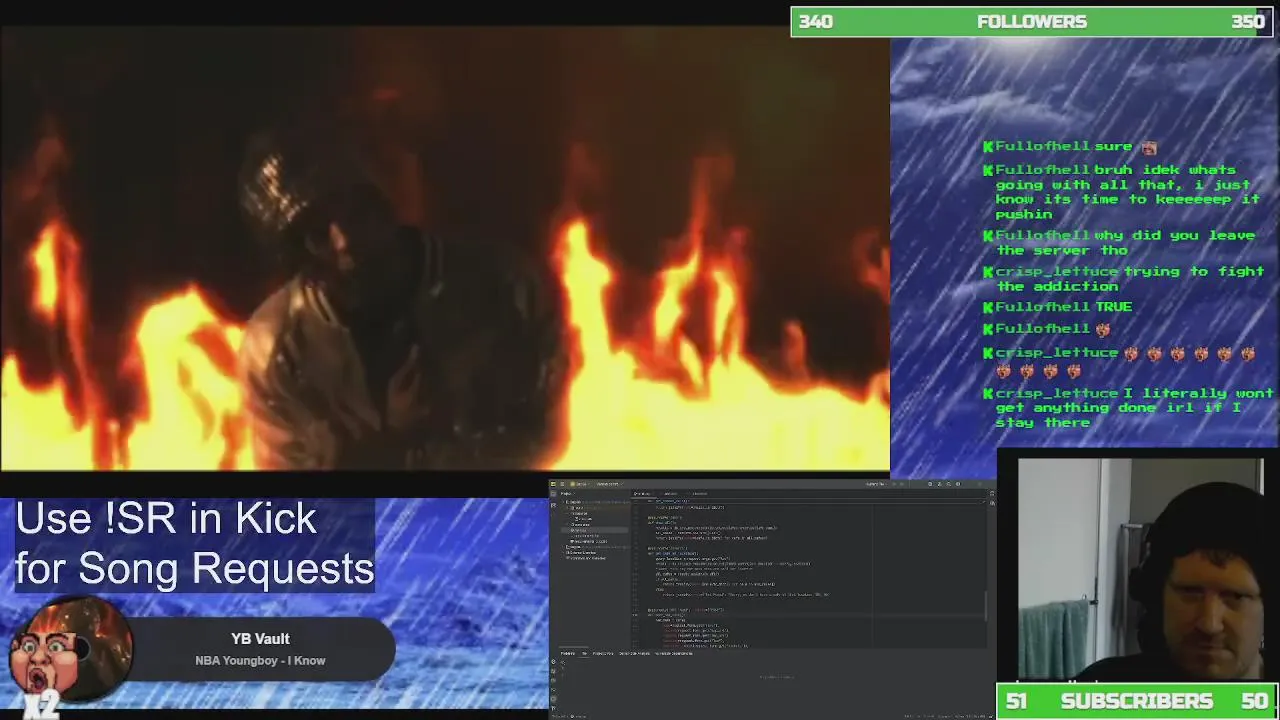This screenshot has height=720, width=1280.
Task: Click the Subscribers goal progress bar
Action: coord(1137,701)
